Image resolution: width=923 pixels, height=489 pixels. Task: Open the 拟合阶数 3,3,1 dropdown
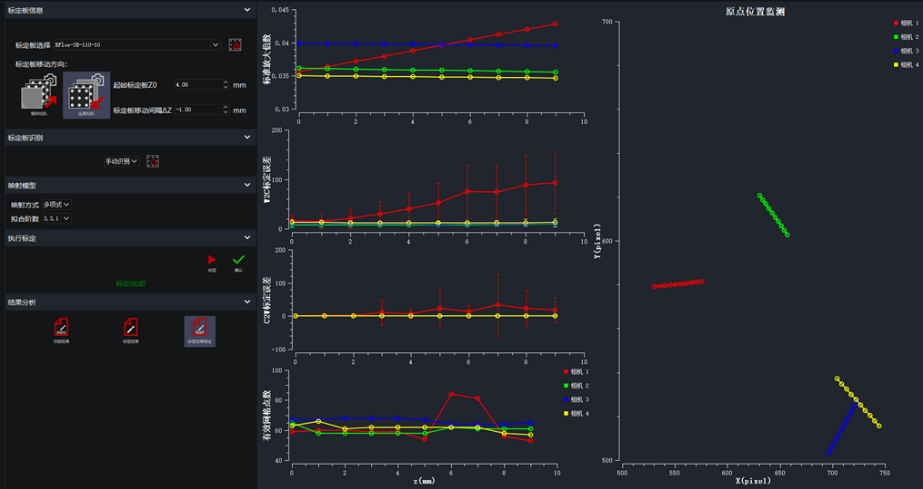click(55, 218)
